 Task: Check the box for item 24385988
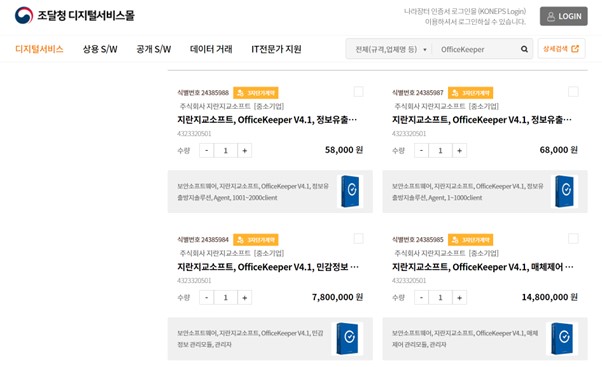pyautogui.click(x=358, y=92)
